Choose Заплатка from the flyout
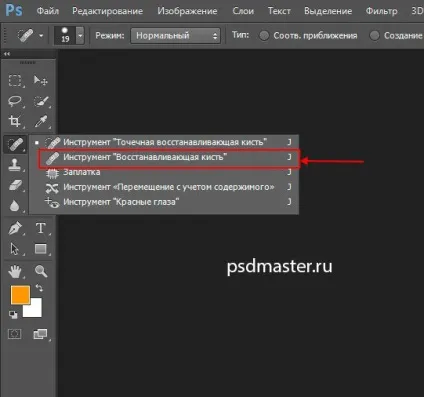424x397 pixels. (164, 172)
